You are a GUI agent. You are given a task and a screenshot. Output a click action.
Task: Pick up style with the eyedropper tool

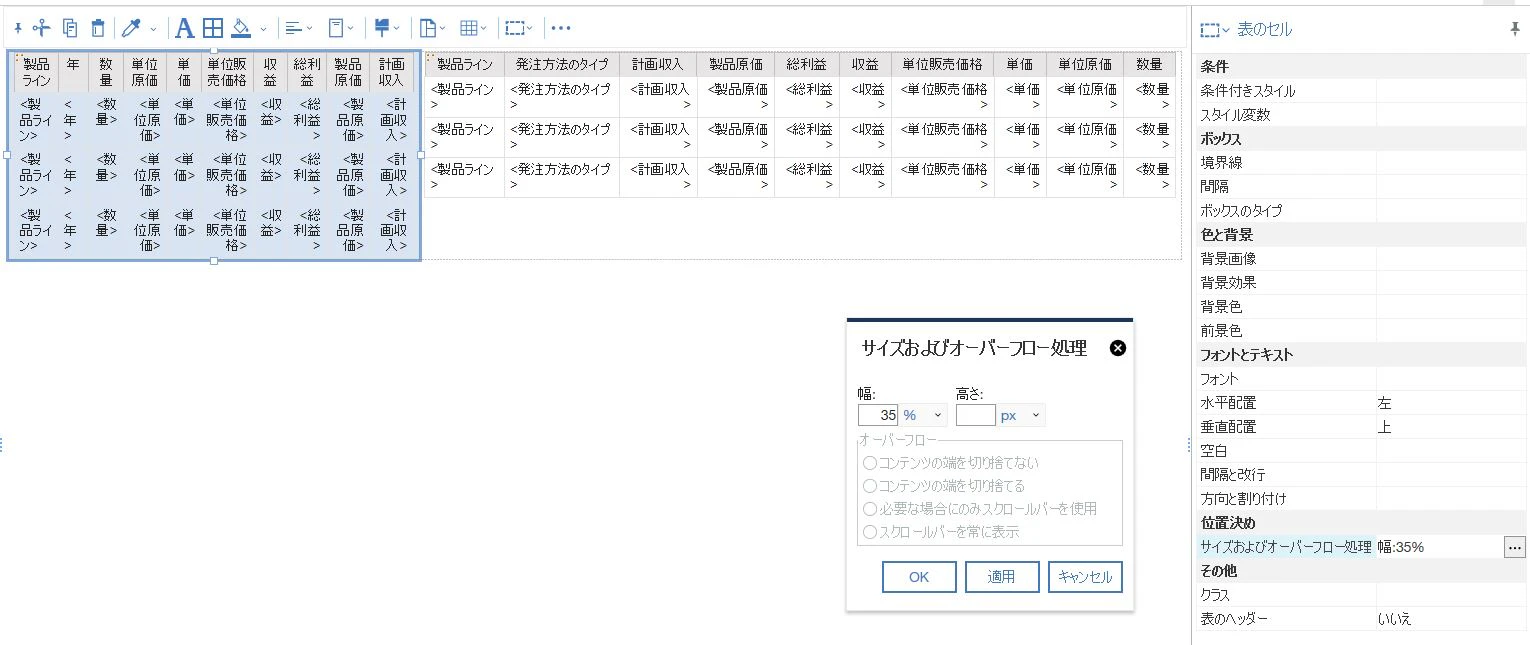point(131,28)
